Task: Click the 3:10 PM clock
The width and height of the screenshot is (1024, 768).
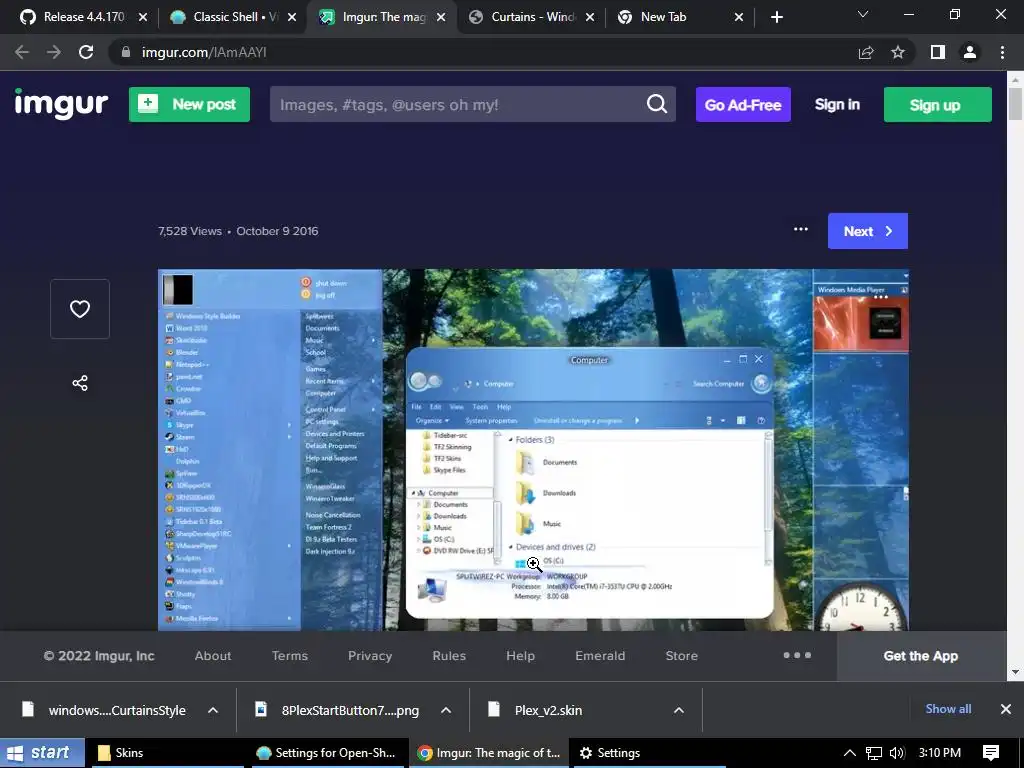Action: pyautogui.click(x=940, y=753)
